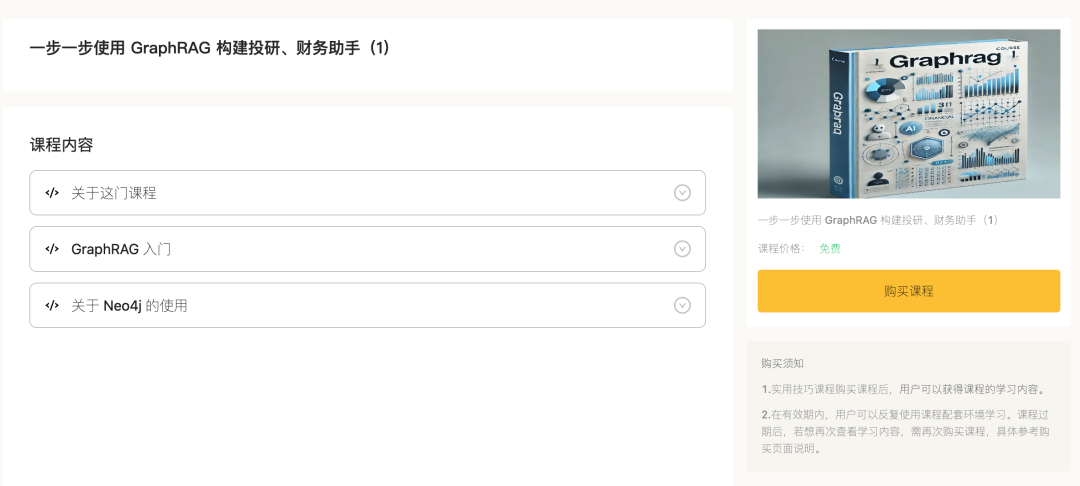Expand the 关于 Neo4j 的使用 section chevron

(682, 305)
